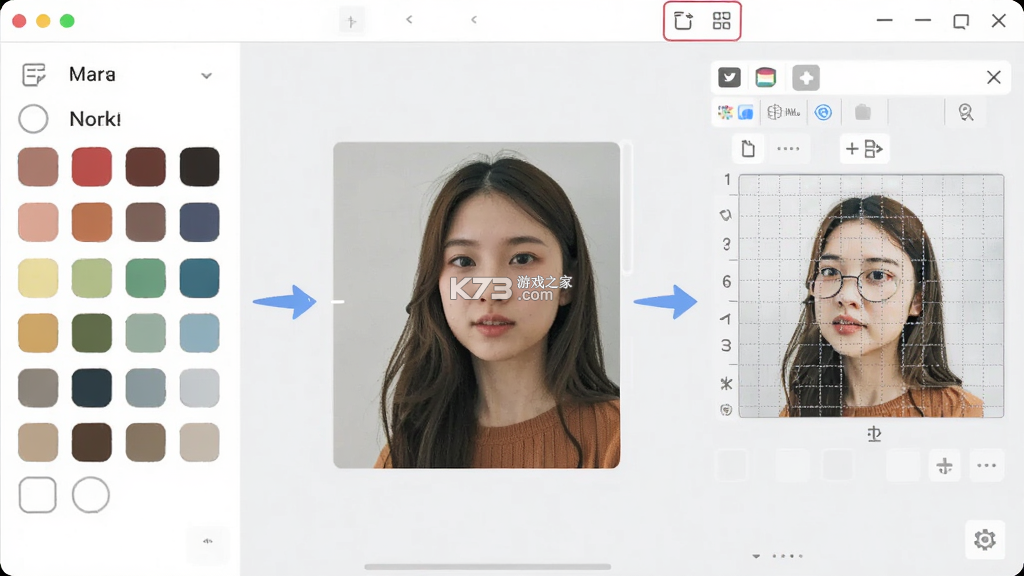Close the right side panel

click(994, 77)
